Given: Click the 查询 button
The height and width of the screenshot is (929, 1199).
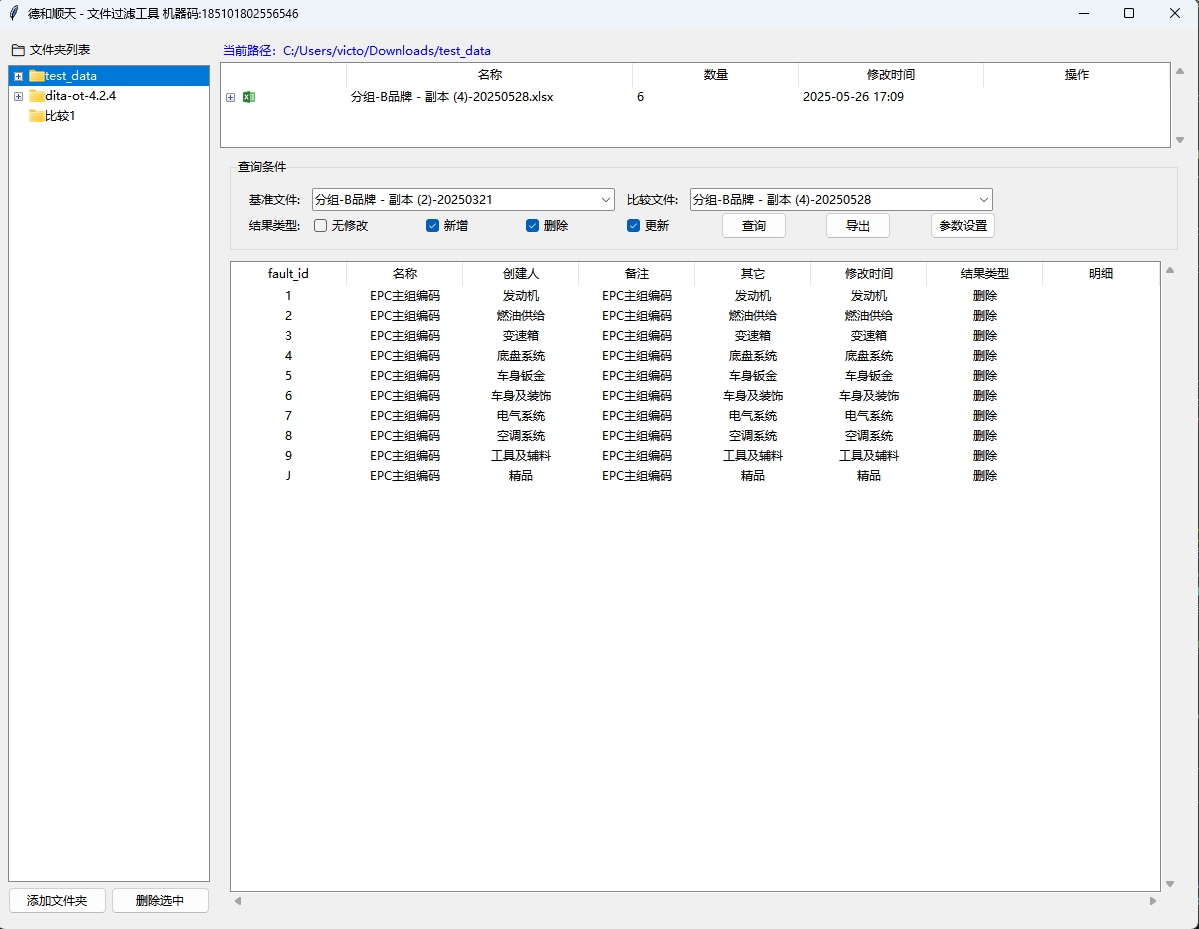Looking at the screenshot, I should point(754,226).
